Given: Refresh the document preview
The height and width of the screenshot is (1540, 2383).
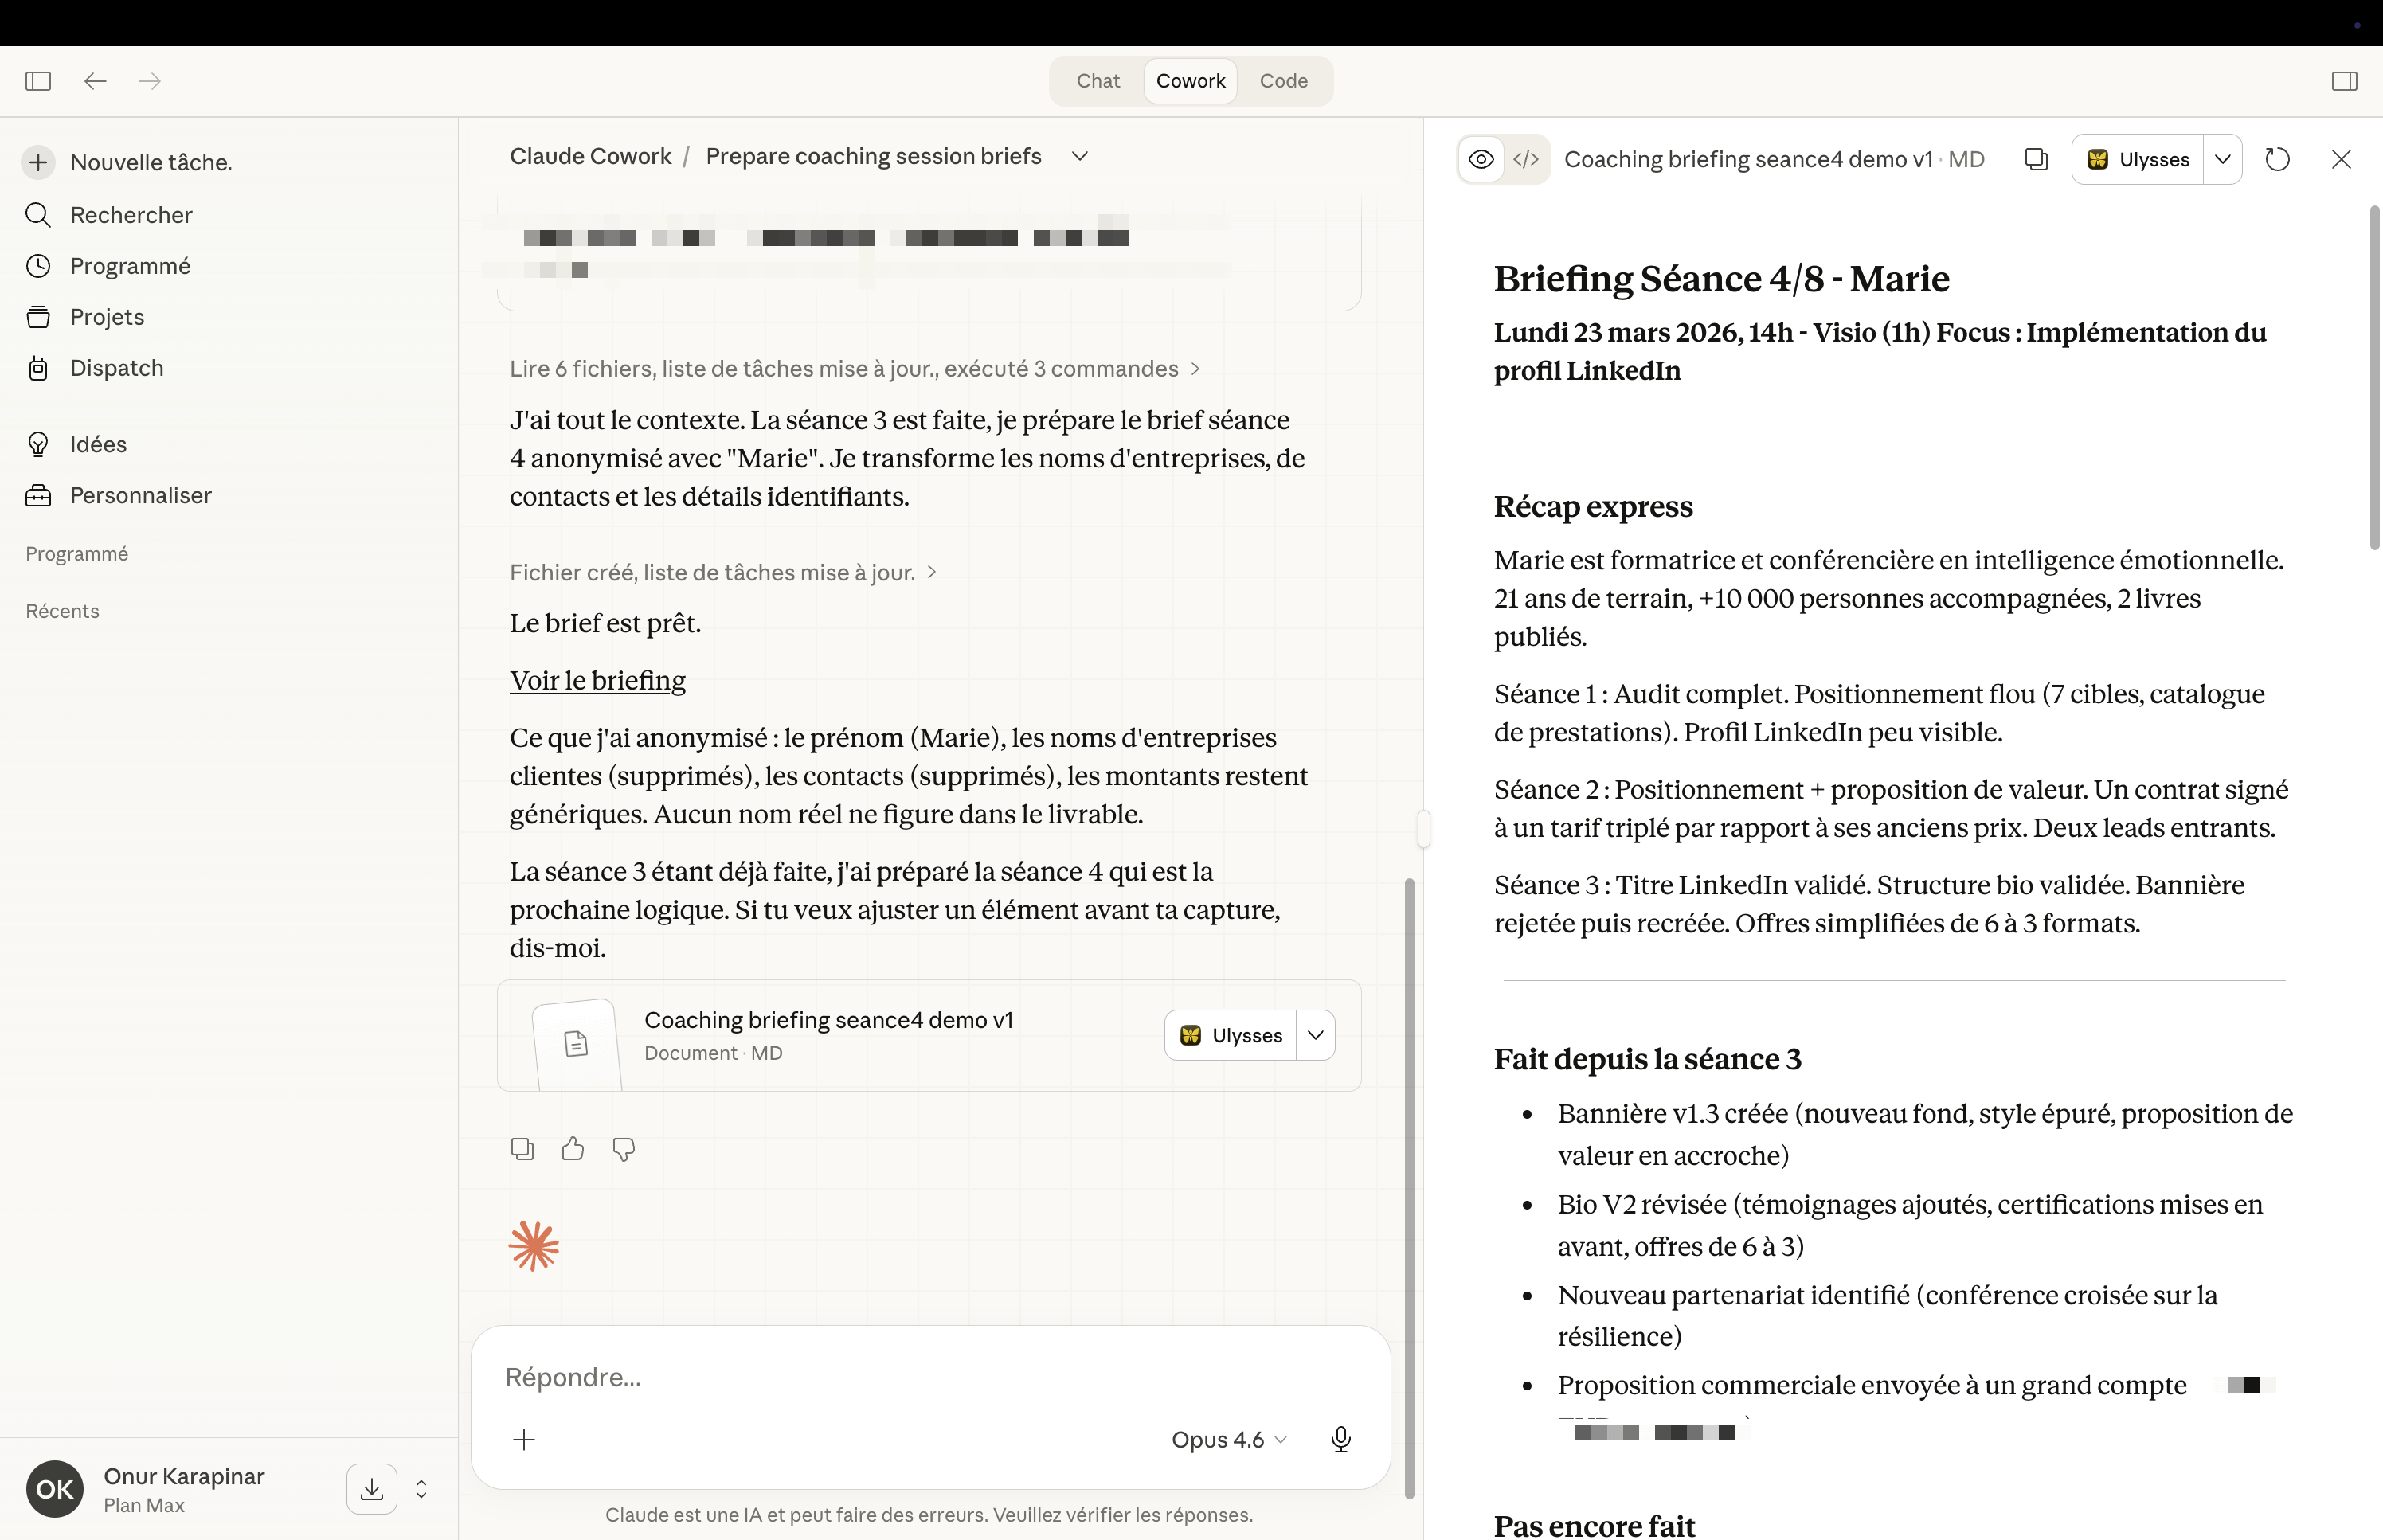Looking at the screenshot, I should pyautogui.click(x=2278, y=160).
